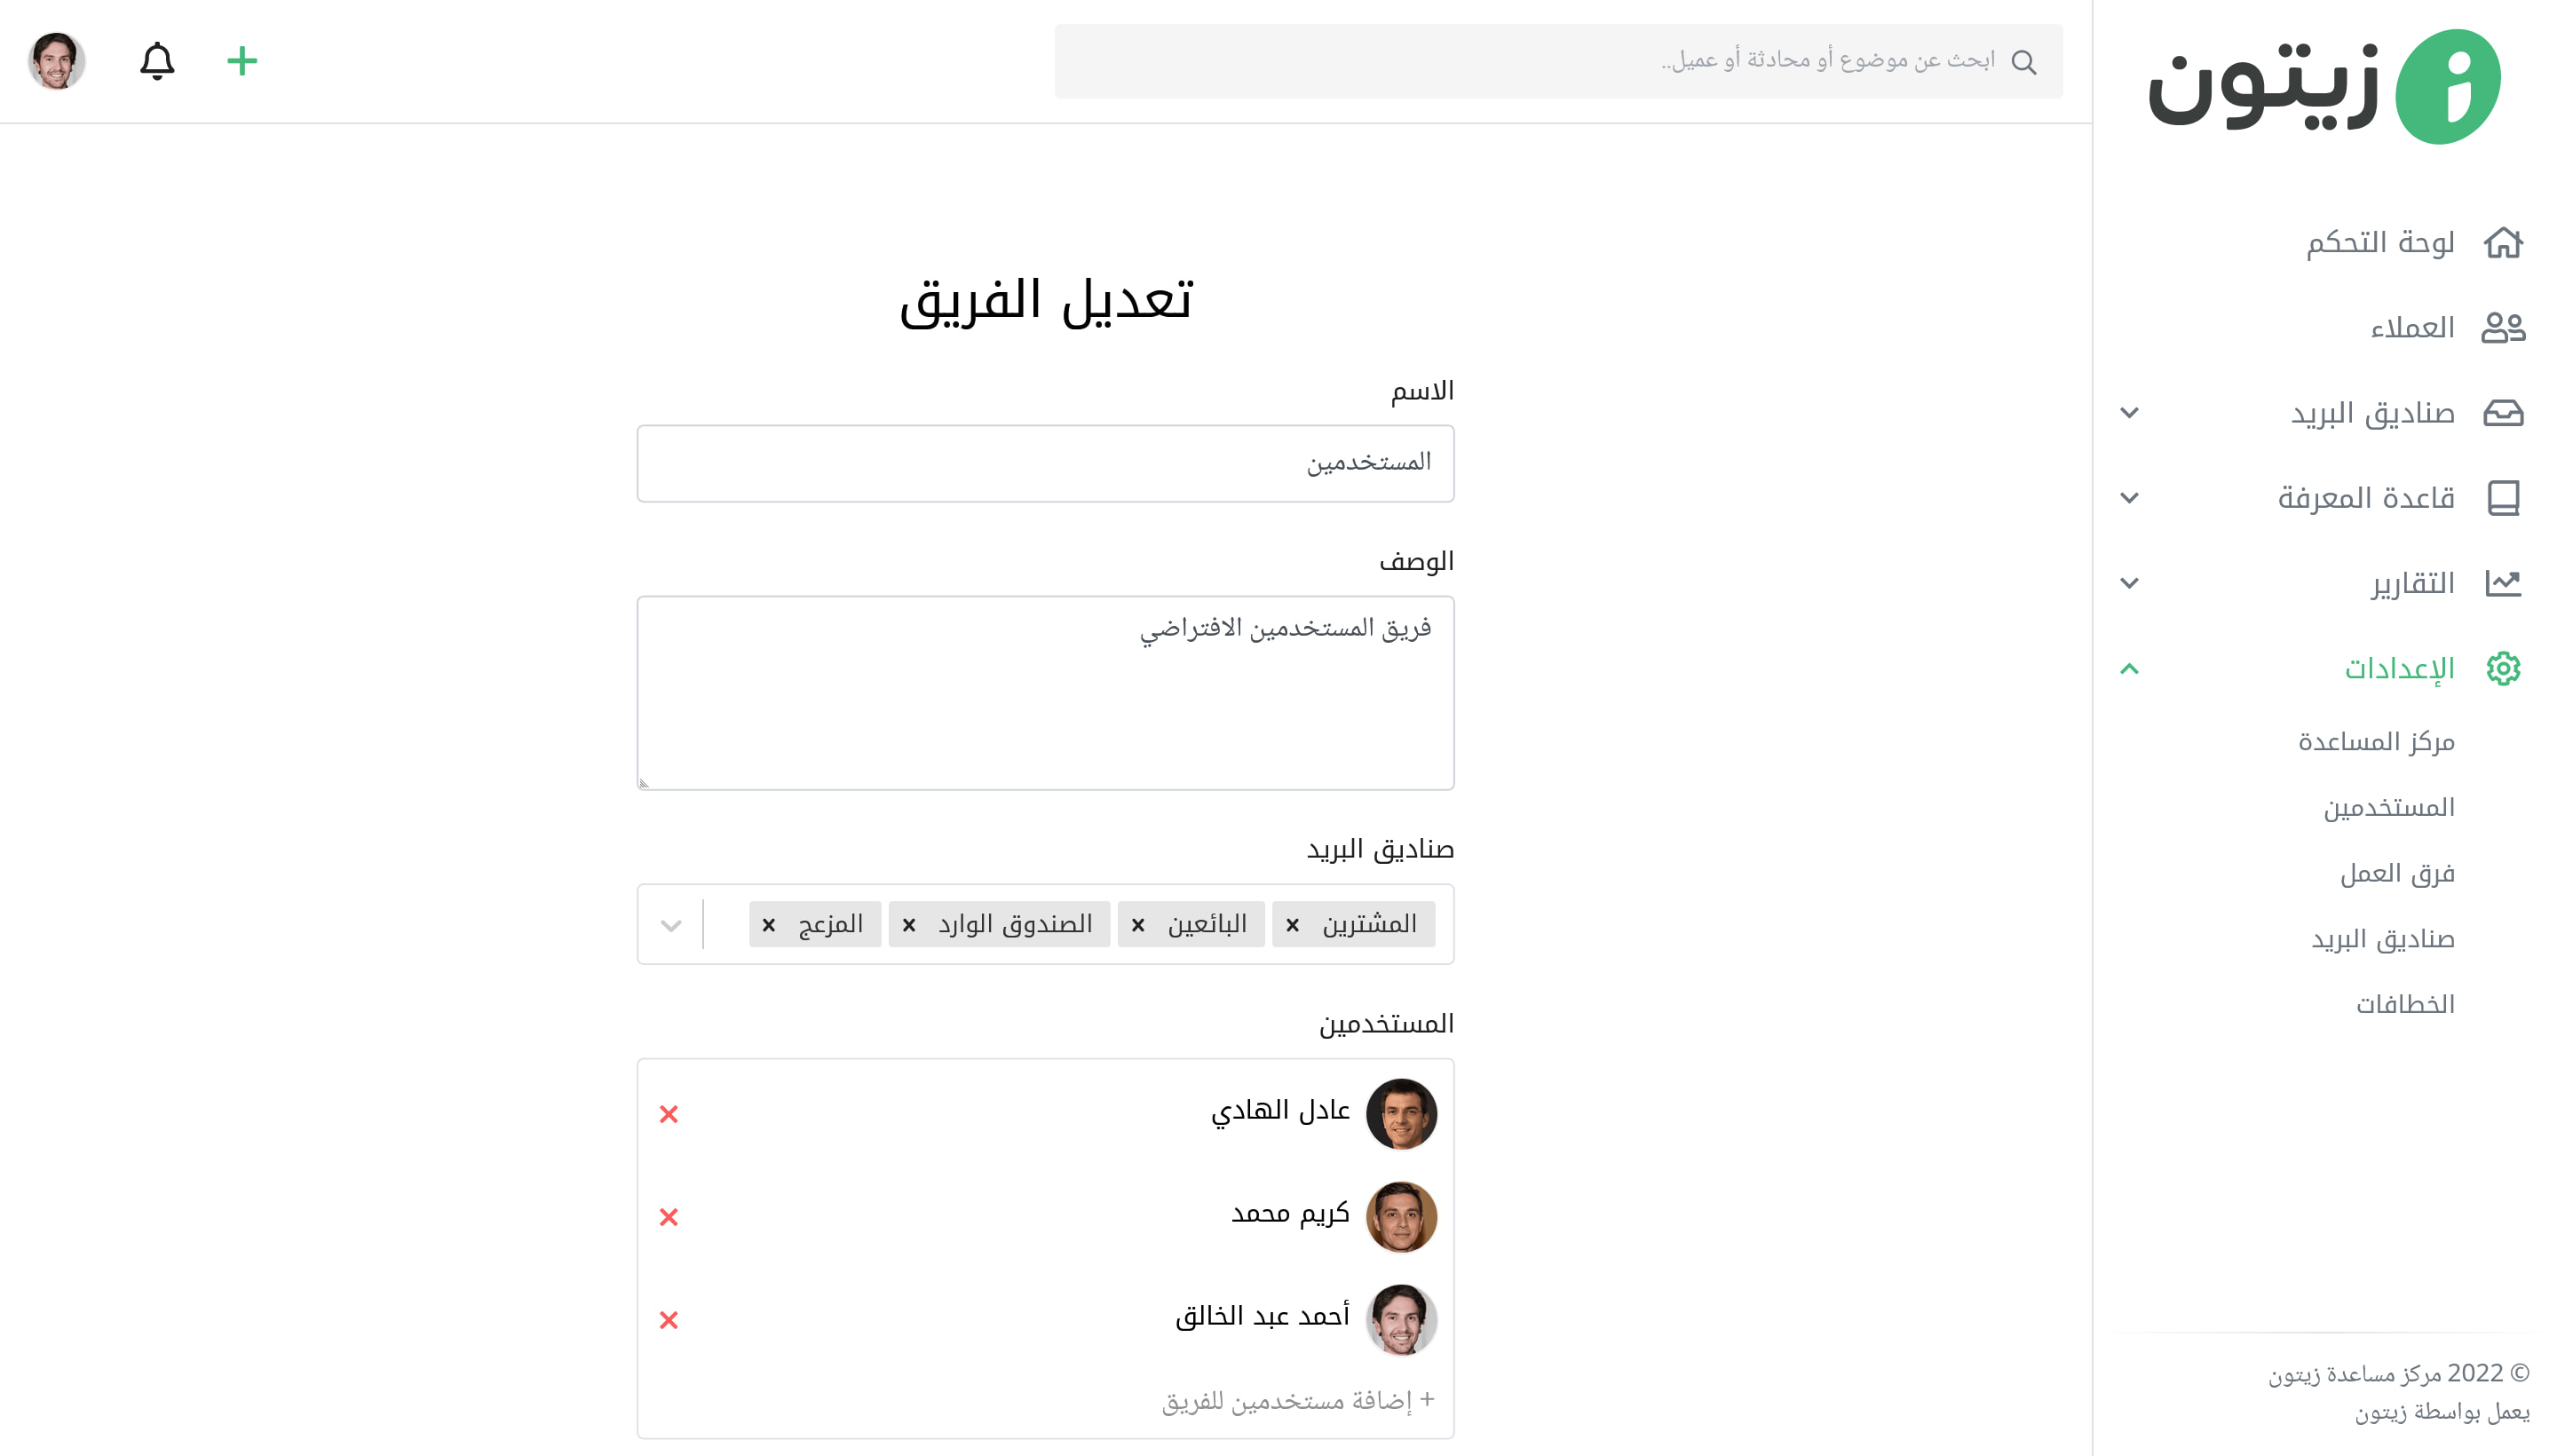Click إضافة مستخدمين للفريق link
This screenshot has width=2557, height=1456.
tap(1297, 1400)
